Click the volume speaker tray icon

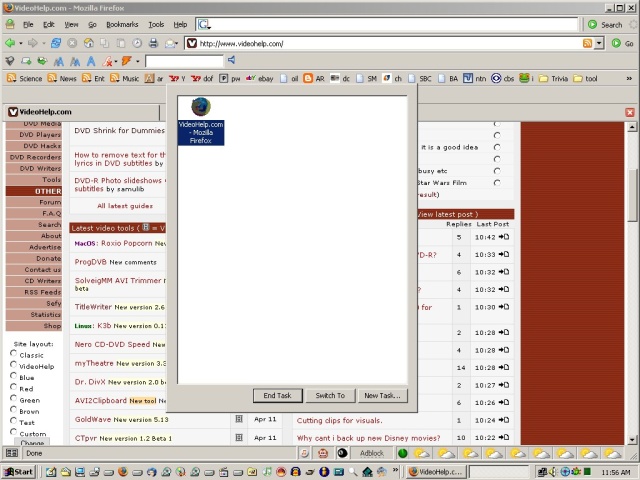coord(554,472)
